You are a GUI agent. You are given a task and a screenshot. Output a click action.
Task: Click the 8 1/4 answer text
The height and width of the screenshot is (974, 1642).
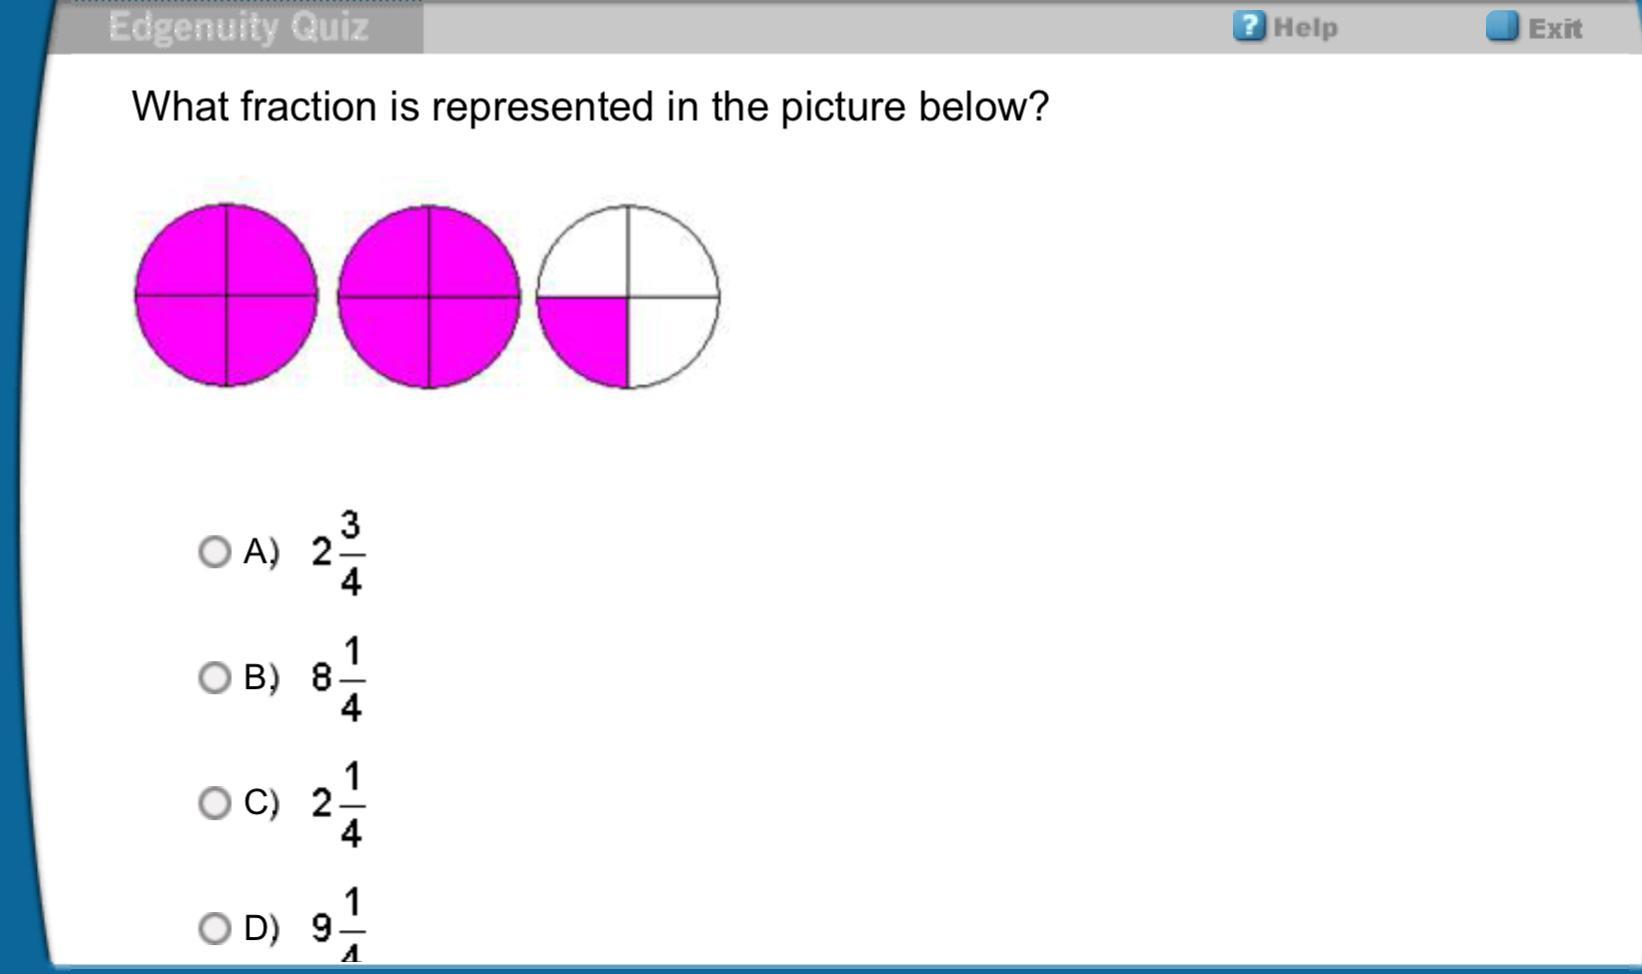pos(338,679)
